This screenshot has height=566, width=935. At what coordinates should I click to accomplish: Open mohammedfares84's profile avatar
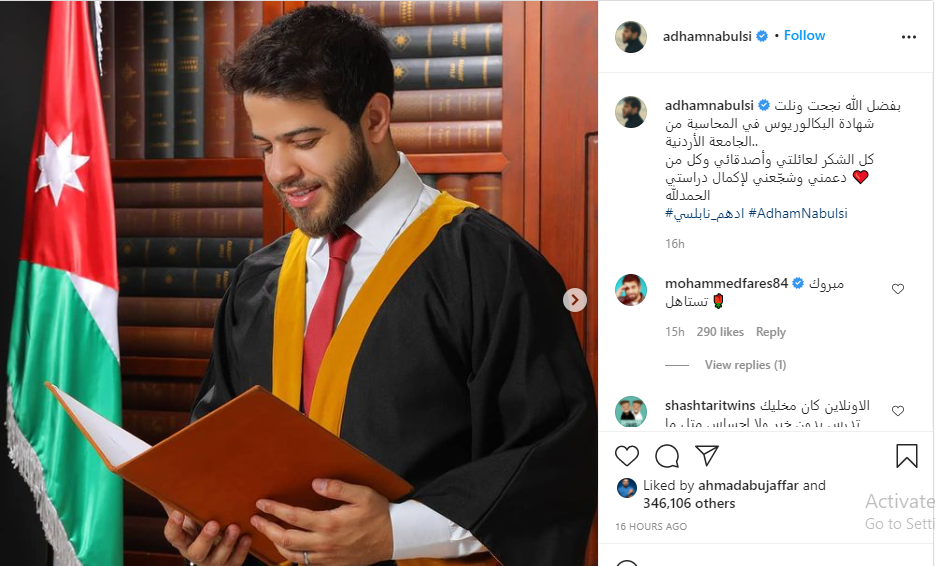click(631, 290)
